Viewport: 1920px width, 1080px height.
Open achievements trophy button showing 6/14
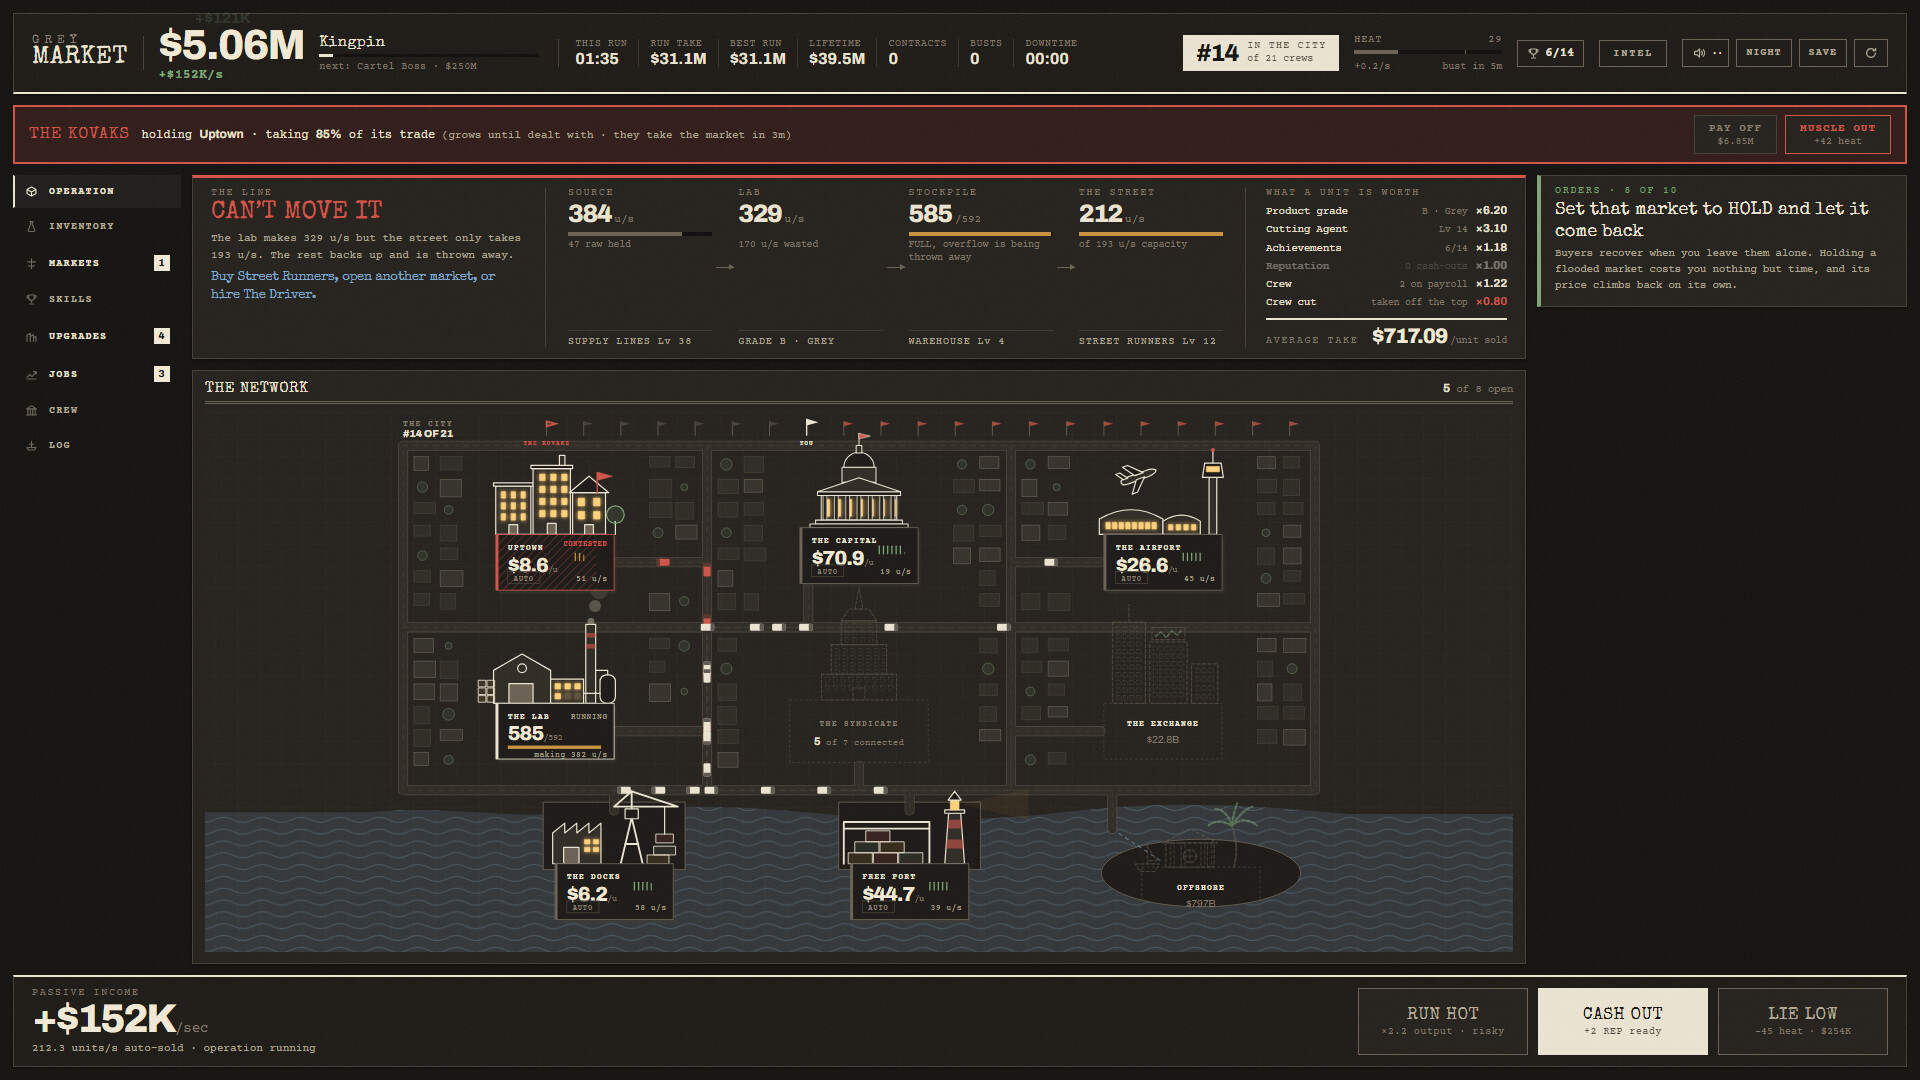[1551, 53]
